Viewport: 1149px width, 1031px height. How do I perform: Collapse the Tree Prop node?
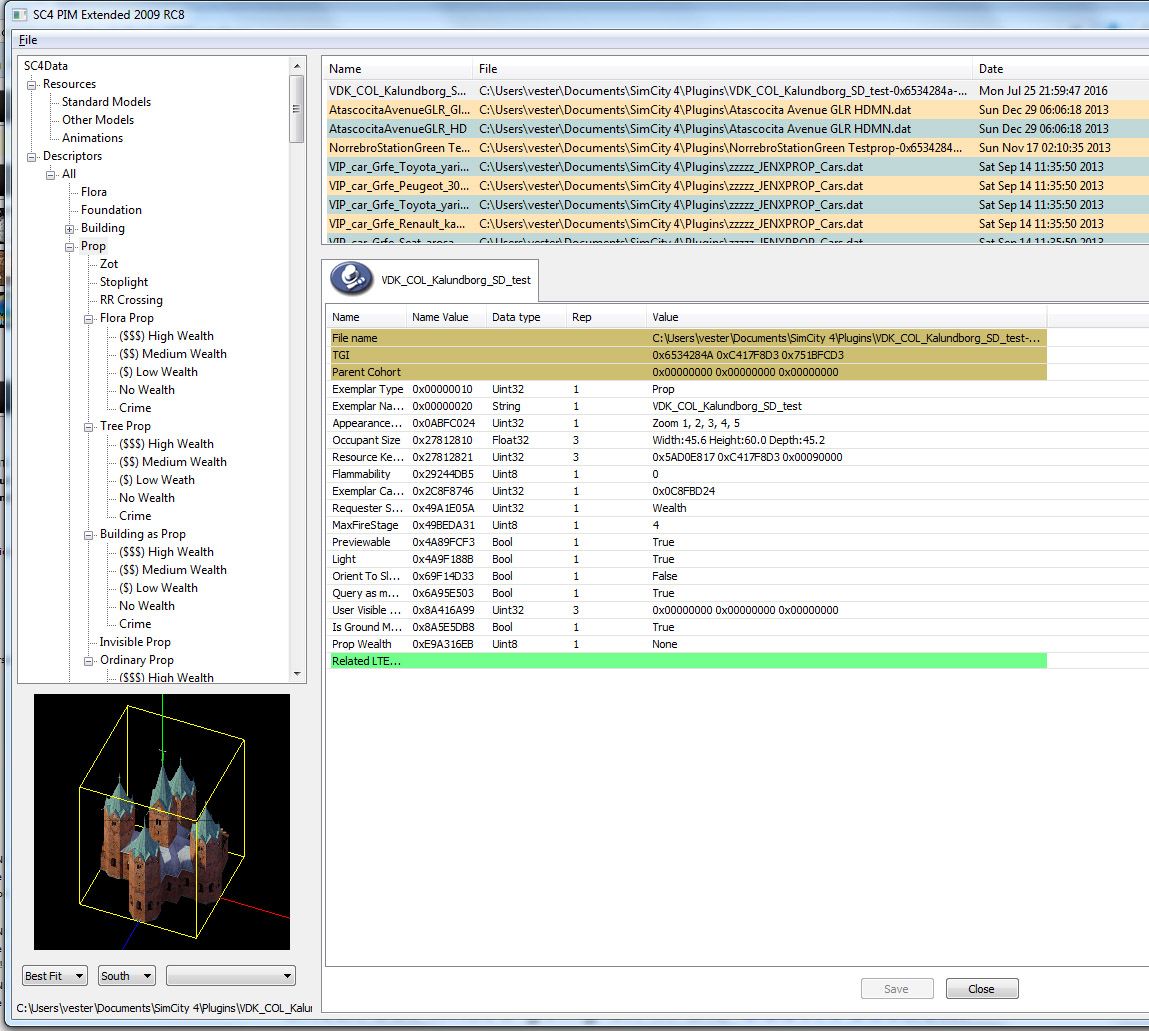click(89, 426)
